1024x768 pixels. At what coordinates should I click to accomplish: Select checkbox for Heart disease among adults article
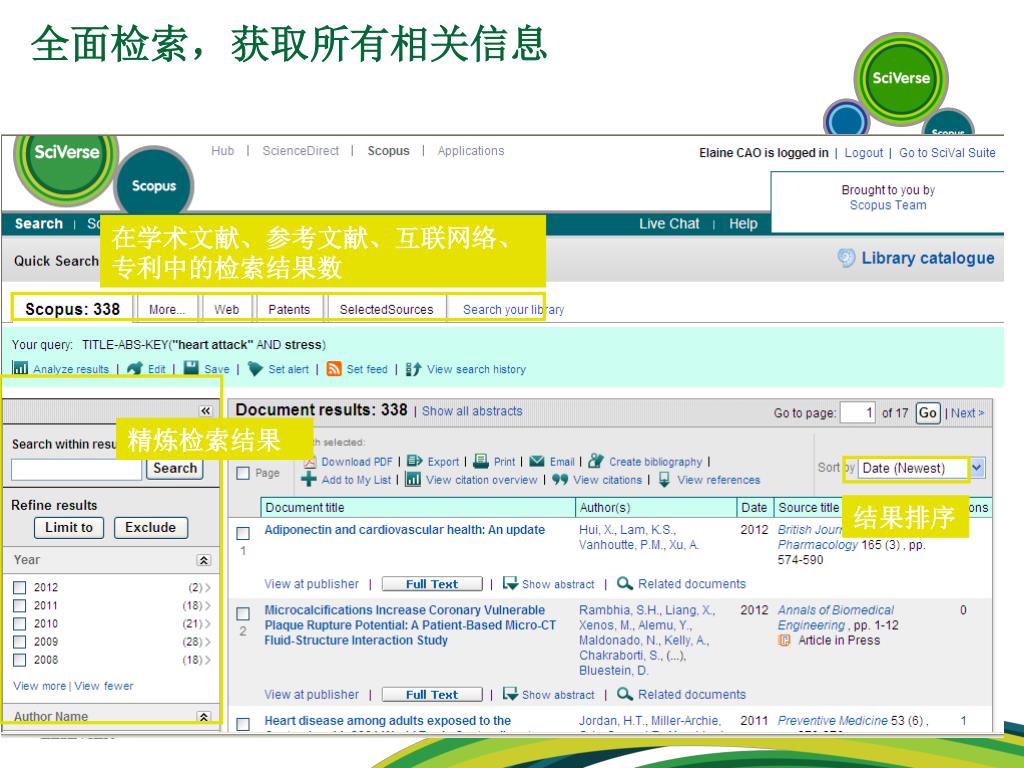(x=243, y=724)
